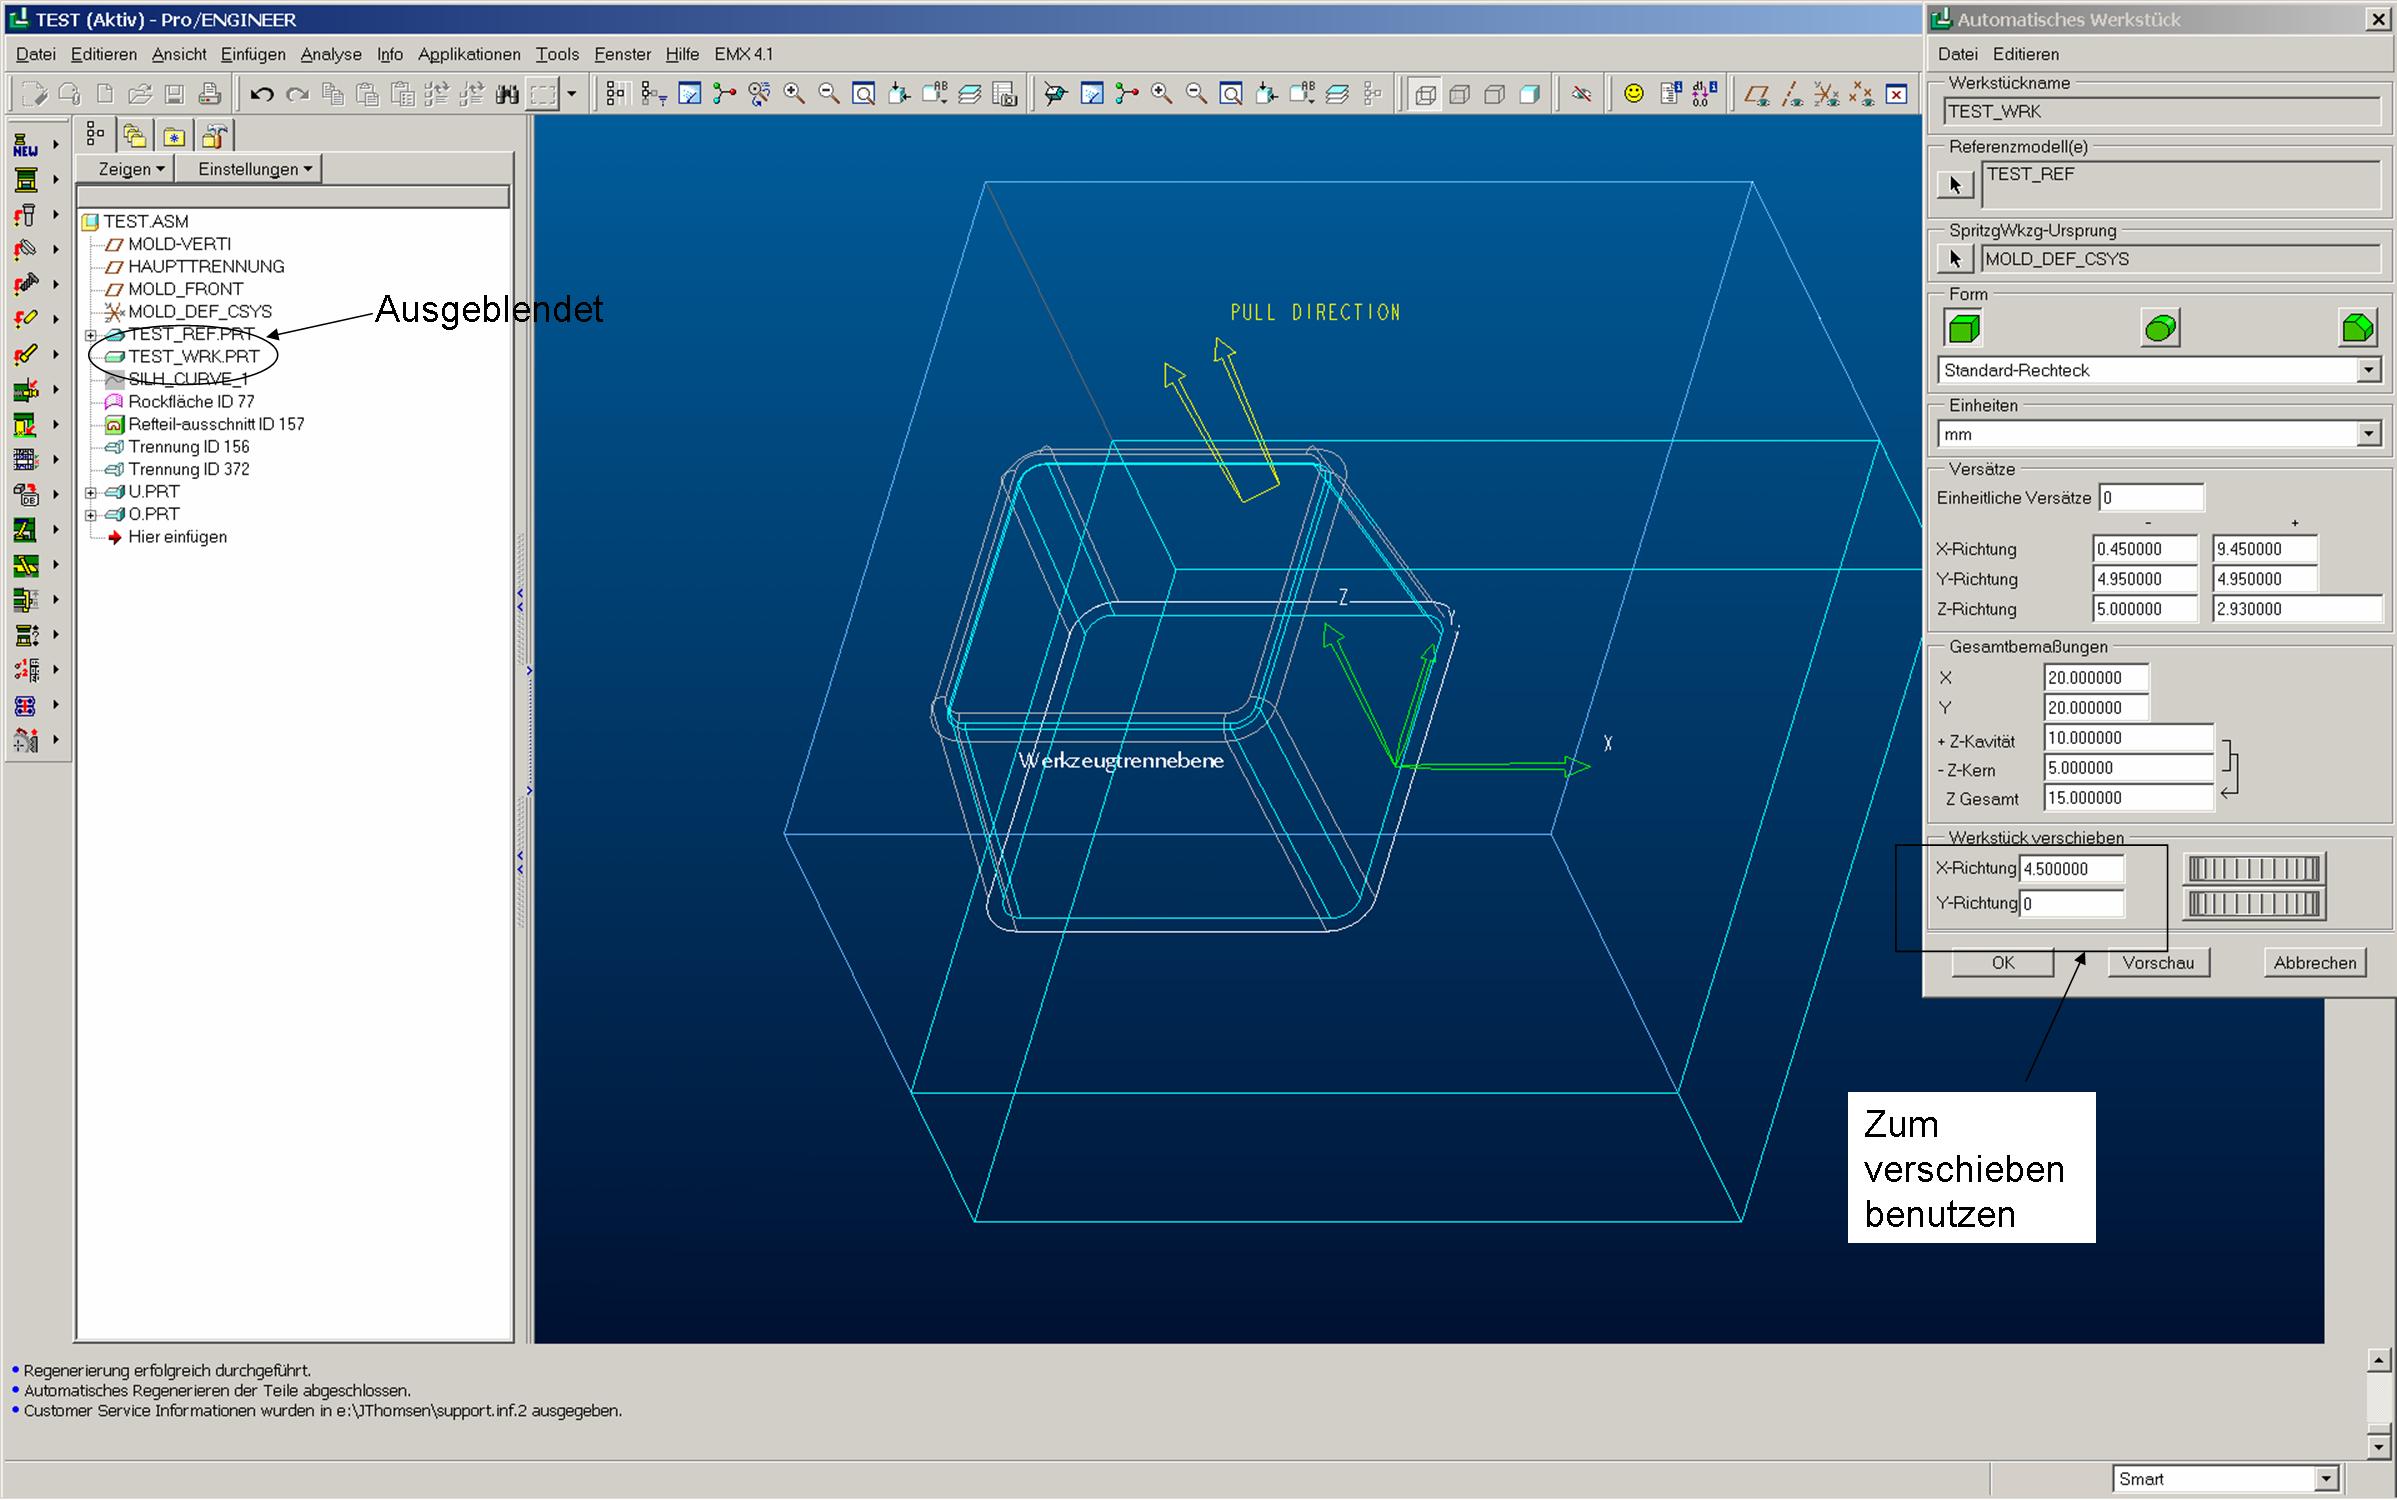
Task: Click the crossed-out eye hide icon
Action: (1581, 94)
